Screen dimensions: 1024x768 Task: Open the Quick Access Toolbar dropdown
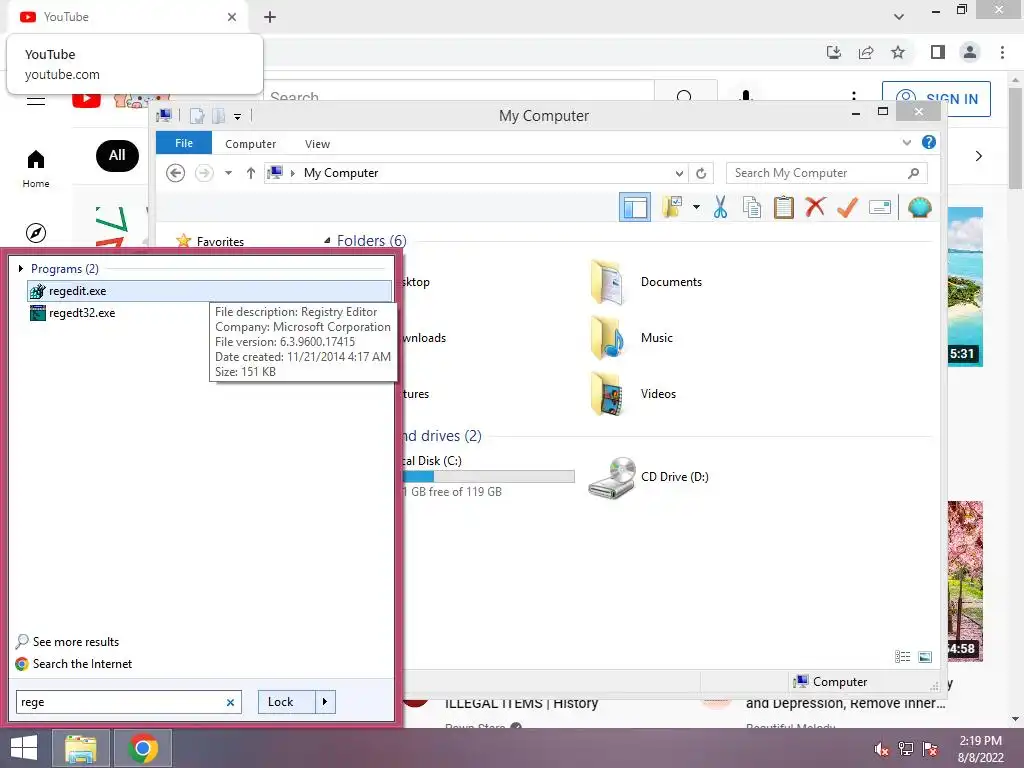point(238,117)
